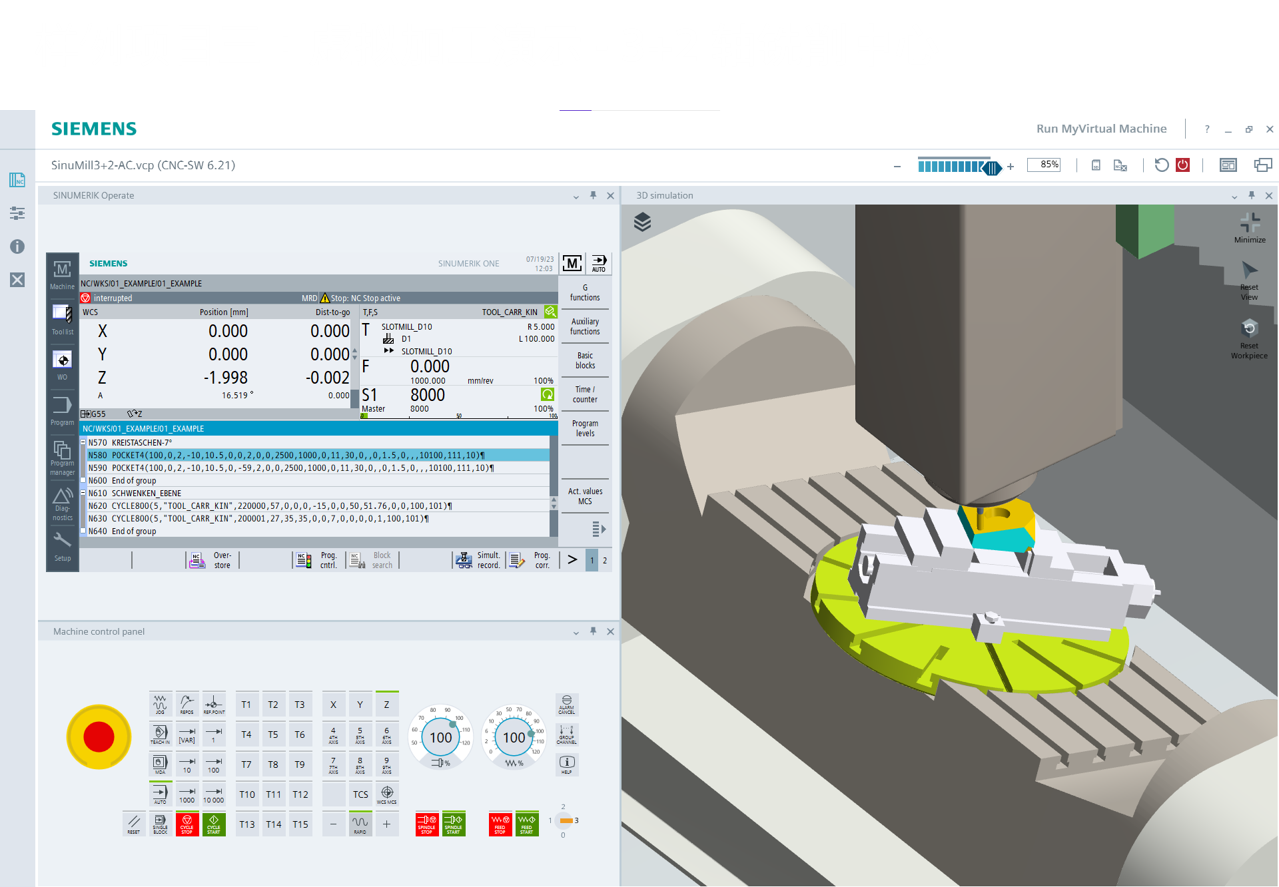Toggle SINGLE BLOCK key

(x=160, y=824)
